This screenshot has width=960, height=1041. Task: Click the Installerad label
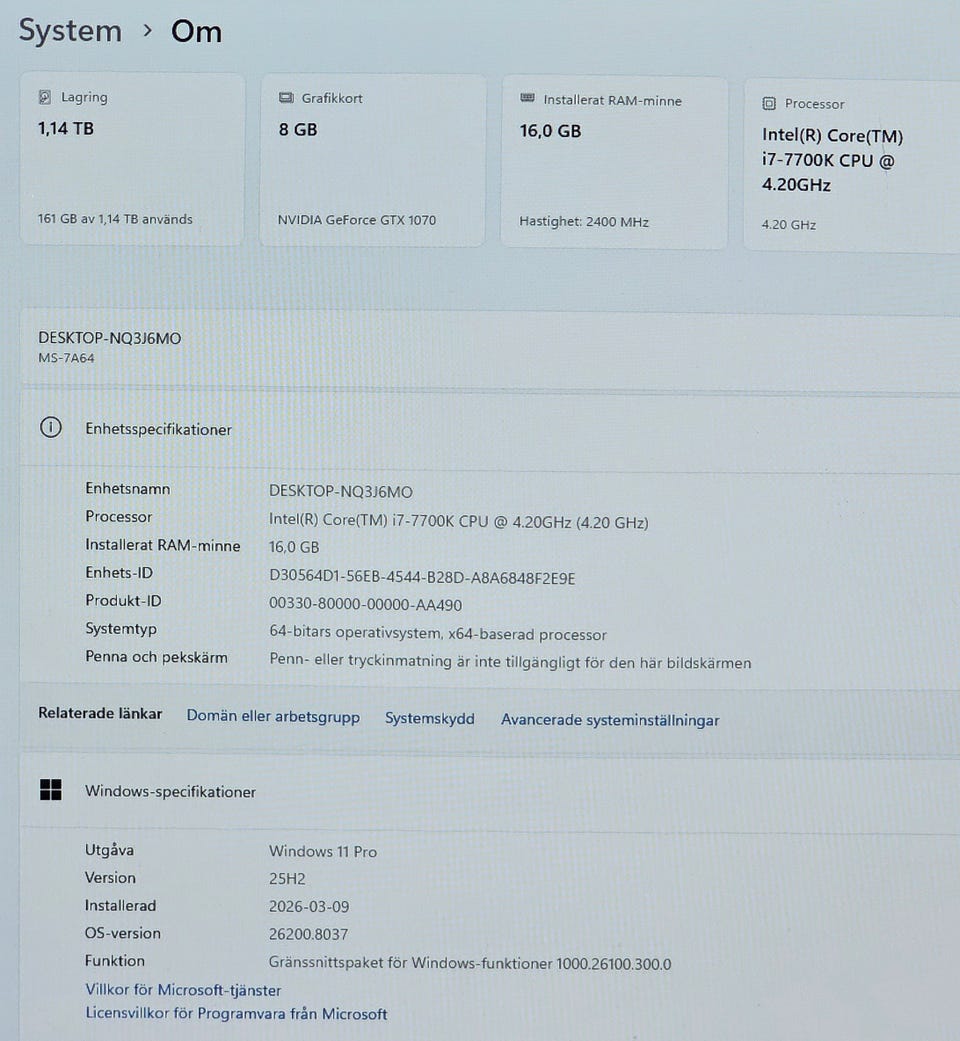click(x=120, y=906)
